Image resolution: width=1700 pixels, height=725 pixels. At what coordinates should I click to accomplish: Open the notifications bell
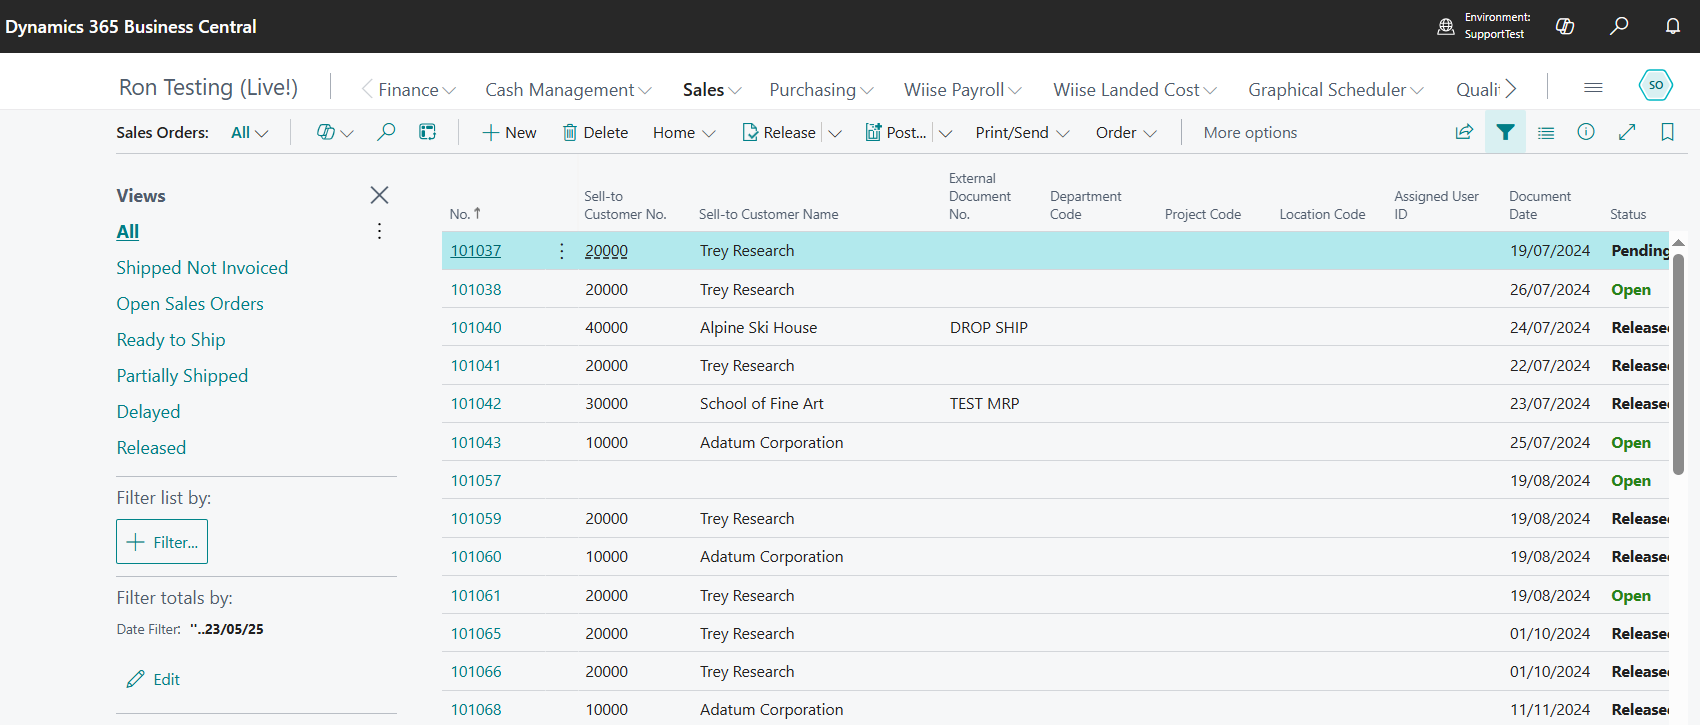(x=1672, y=26)
